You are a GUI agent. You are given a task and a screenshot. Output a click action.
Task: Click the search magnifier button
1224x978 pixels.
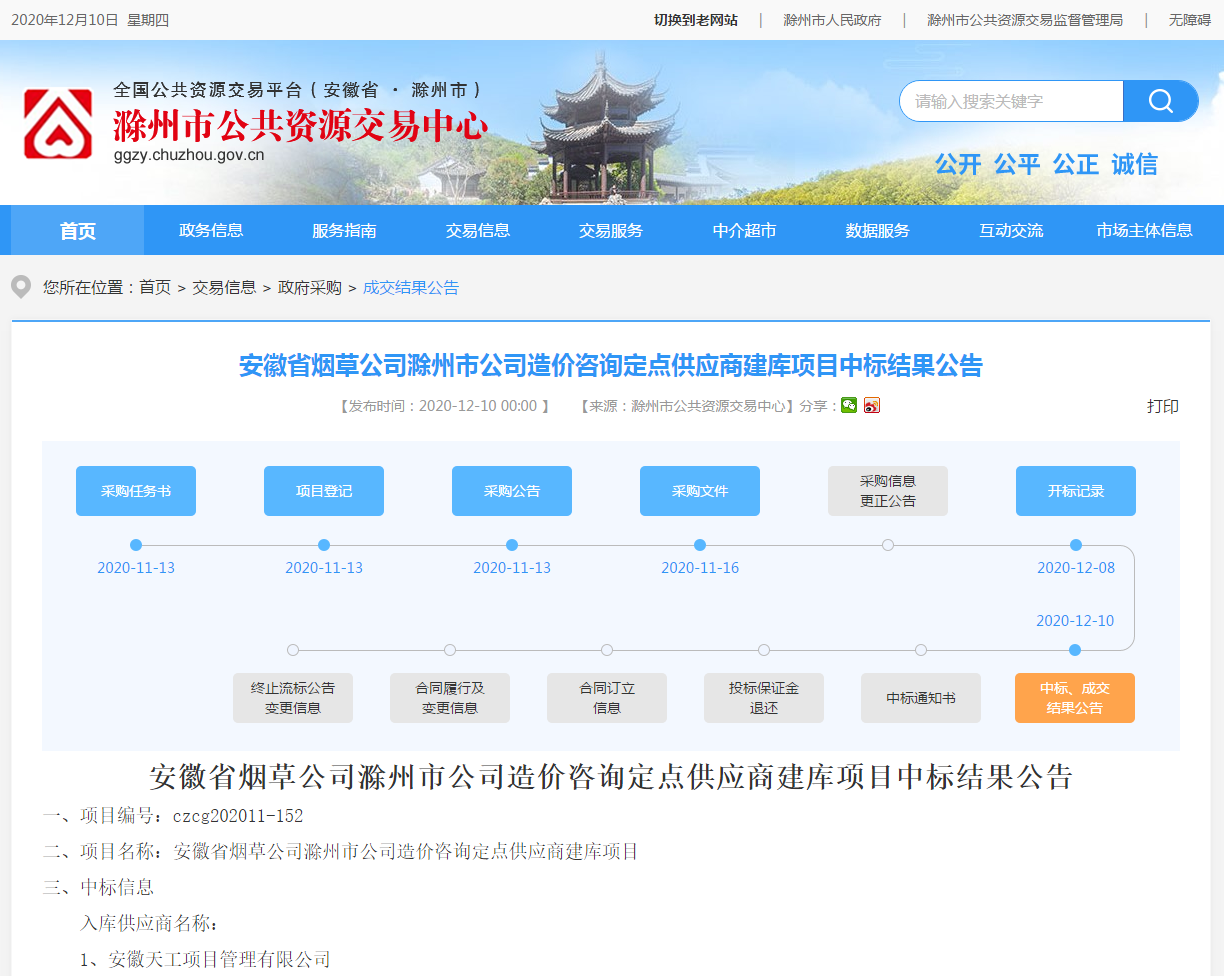pos(1160,101)
